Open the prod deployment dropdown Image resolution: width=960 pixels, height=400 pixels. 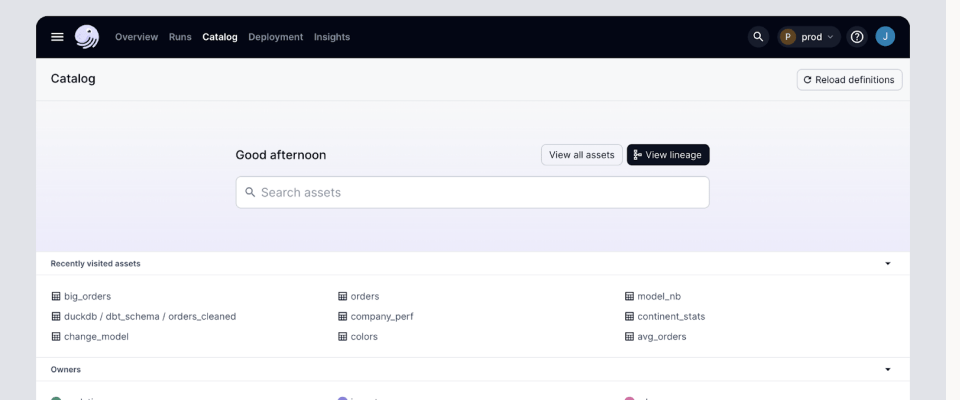pos(809,37)
